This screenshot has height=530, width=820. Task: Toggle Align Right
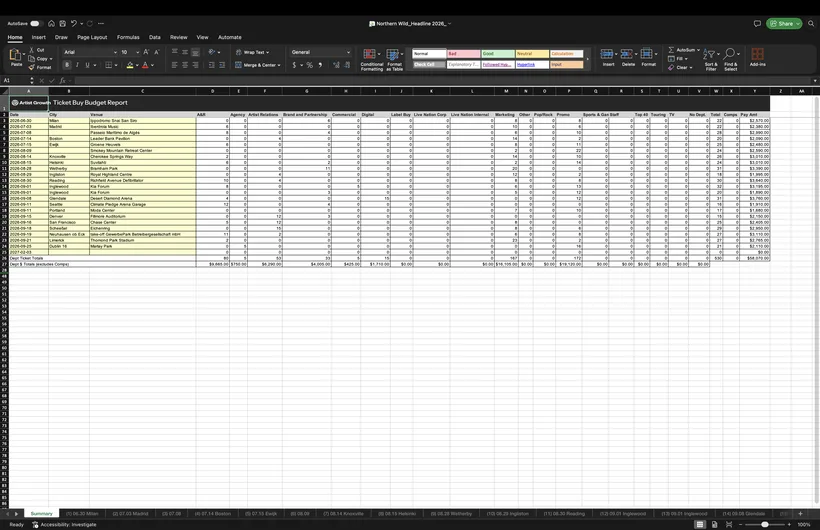coord(196,65)
